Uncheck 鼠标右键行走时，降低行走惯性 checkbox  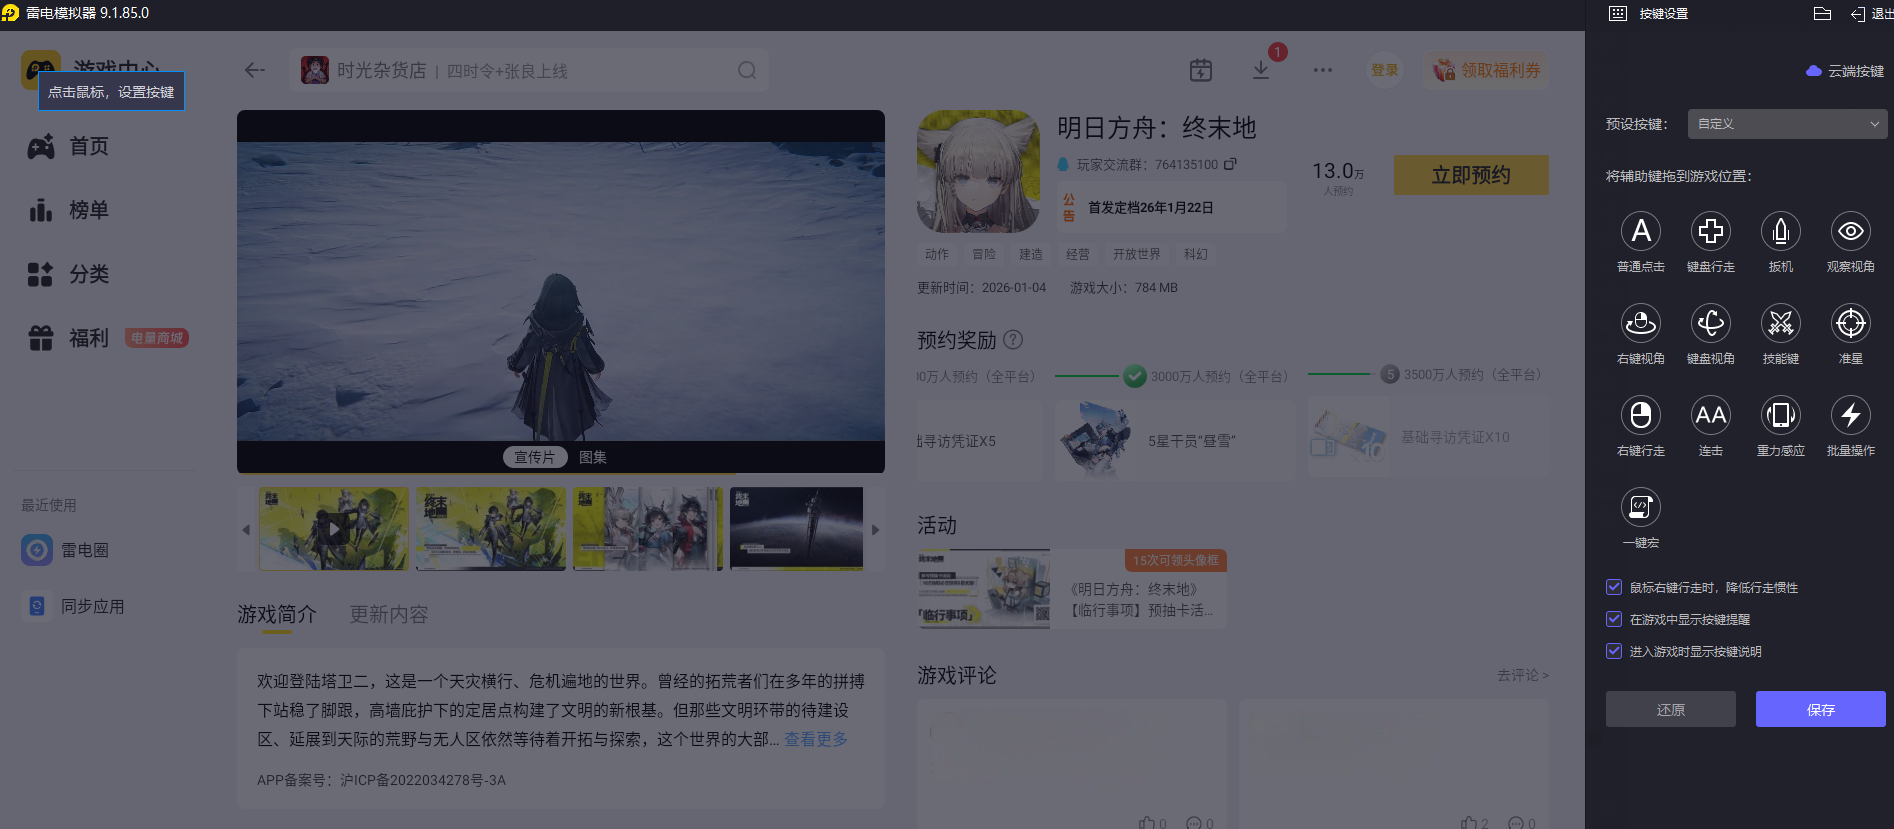click(x=1614, y=588)
